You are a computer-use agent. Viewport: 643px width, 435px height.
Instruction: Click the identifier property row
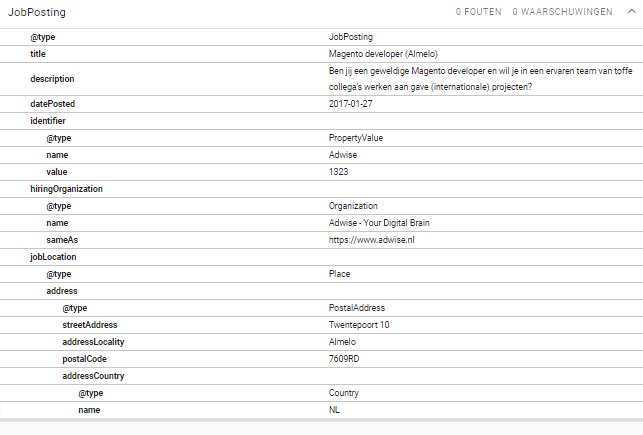pyautogui.click(x=51, y=121)
